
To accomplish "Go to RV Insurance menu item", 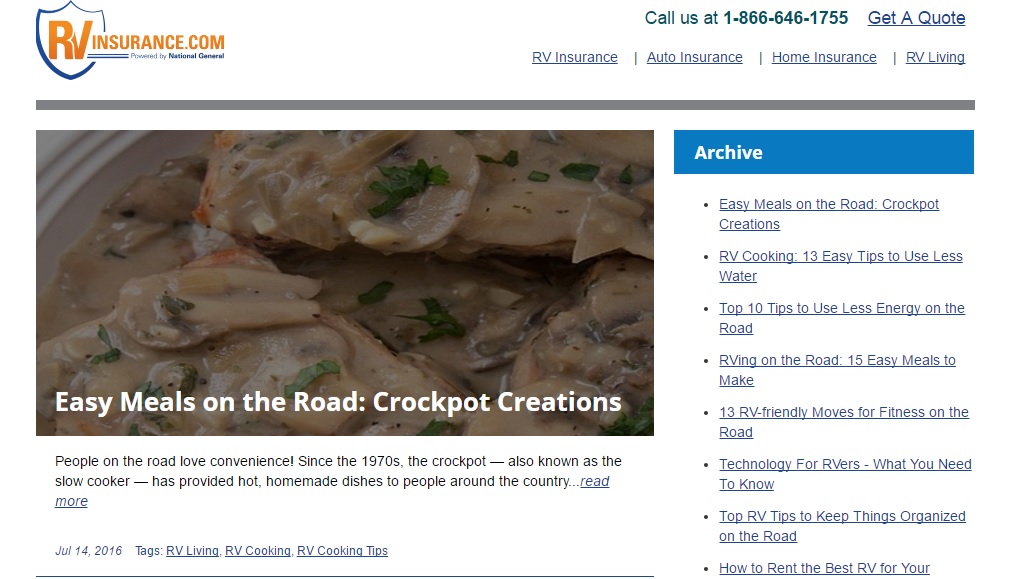I will point(574,57).
